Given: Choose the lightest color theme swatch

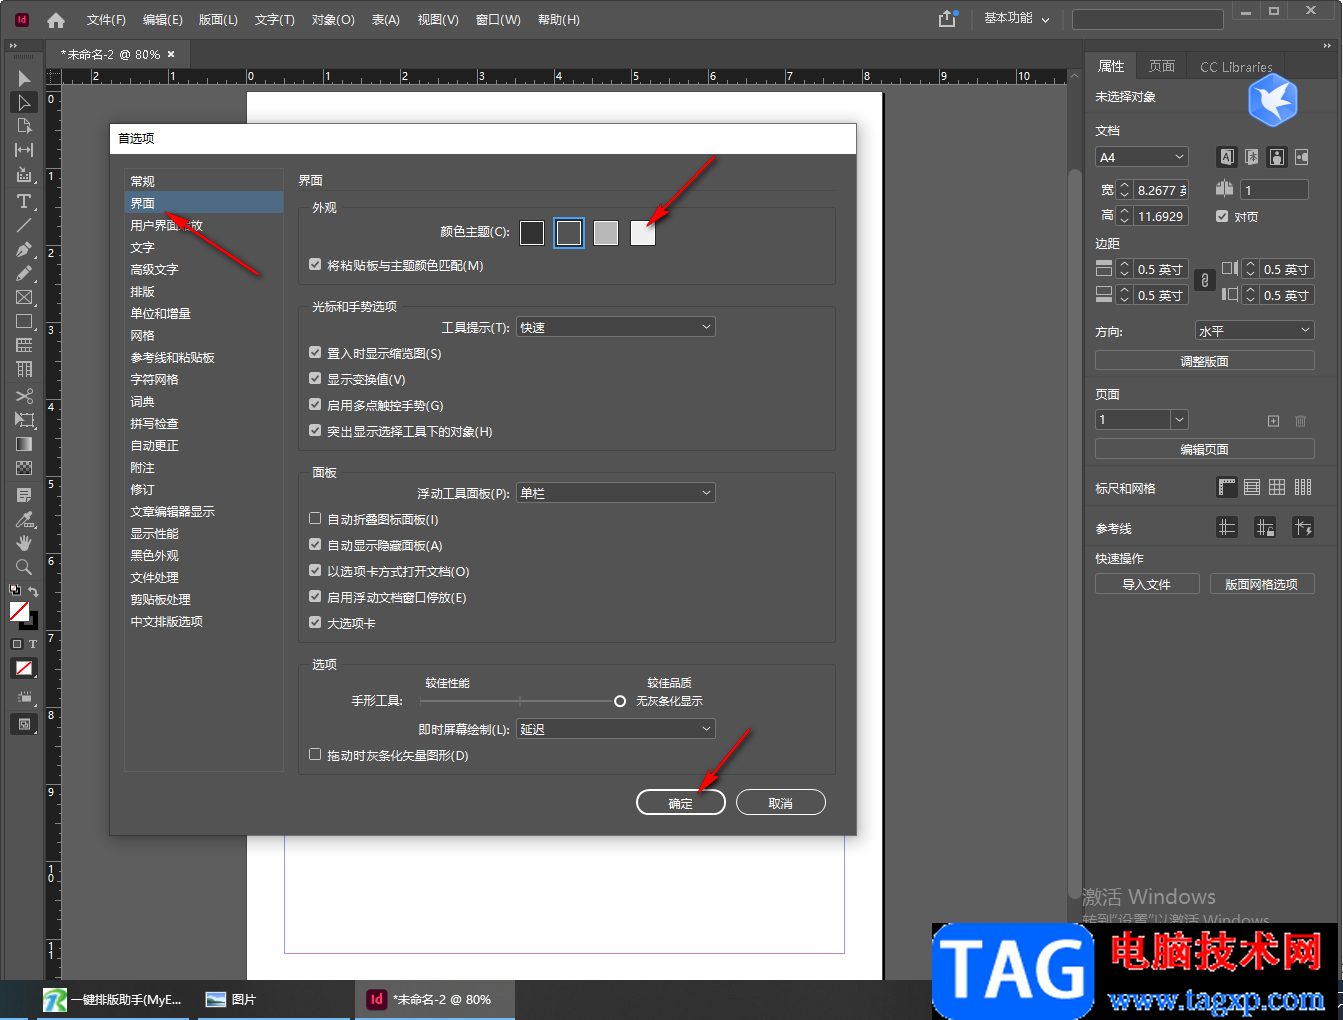Looking at the screenshot, I should click(x=643, y=232).
